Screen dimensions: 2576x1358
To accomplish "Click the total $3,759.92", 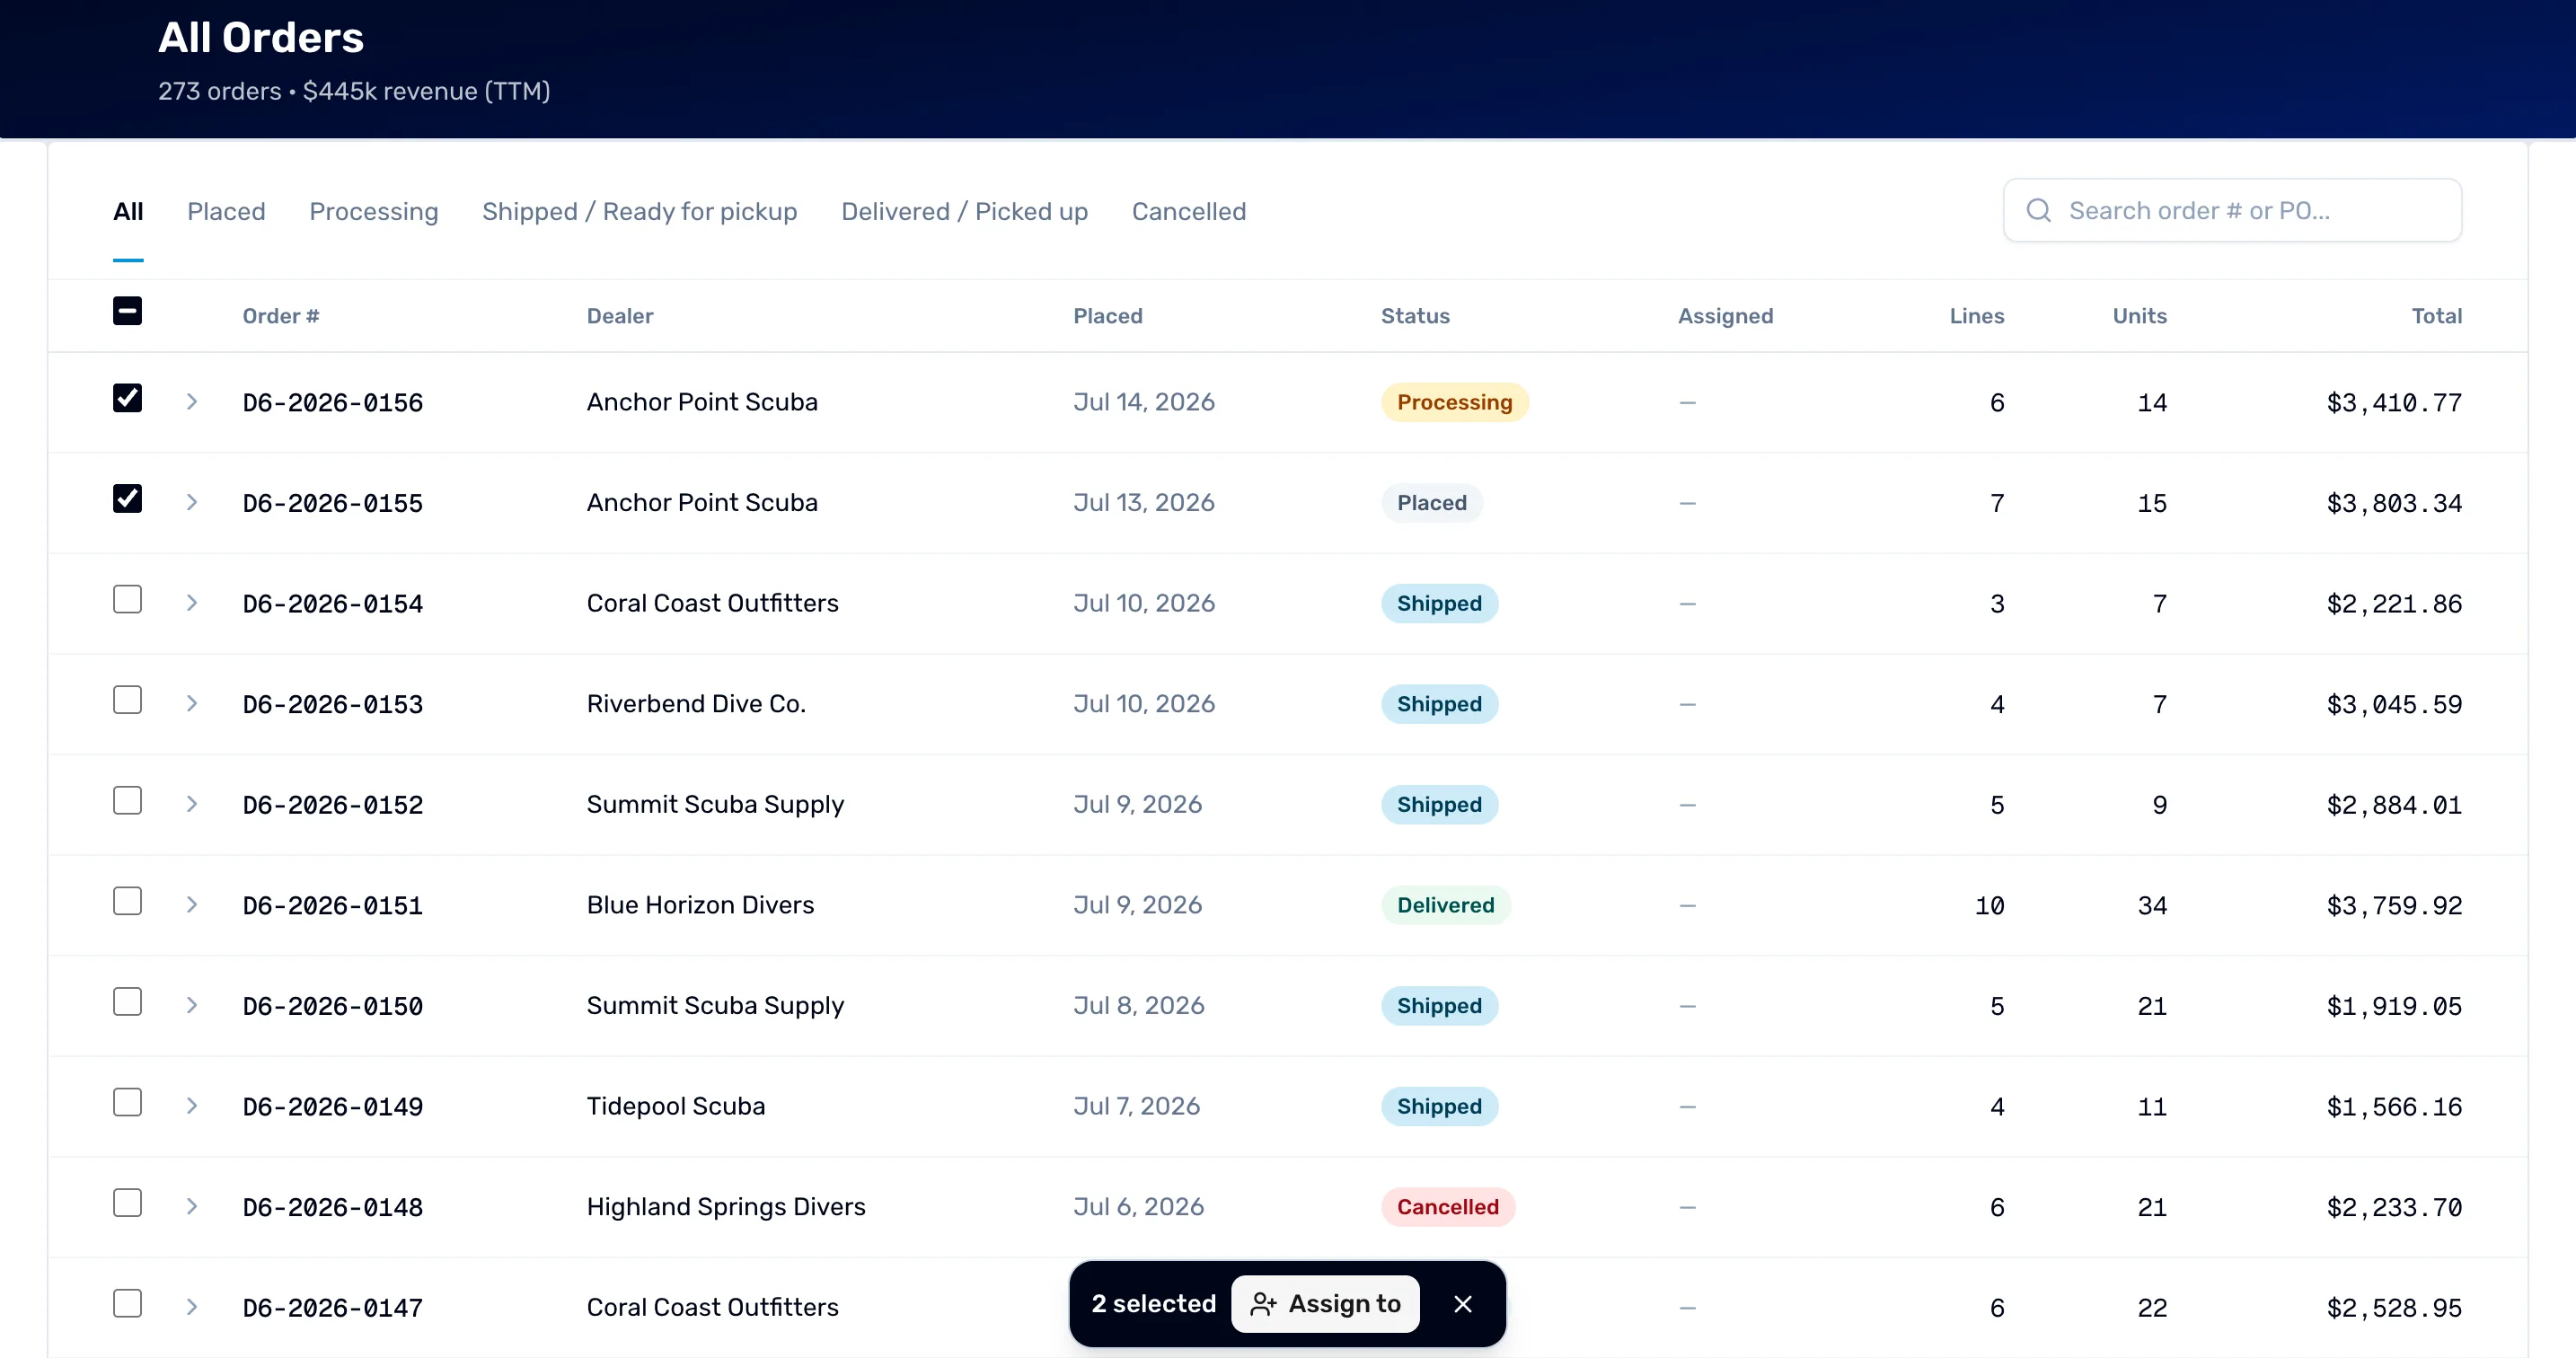I will [2394, 905].
